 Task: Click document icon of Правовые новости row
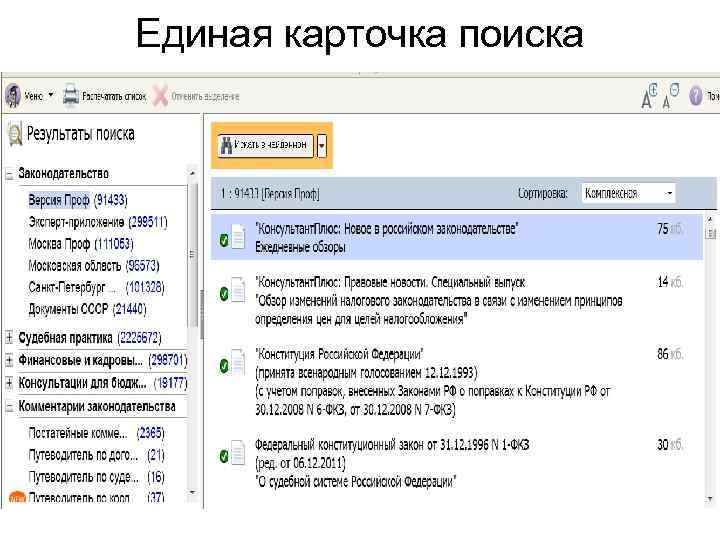(x=238, y=290)
